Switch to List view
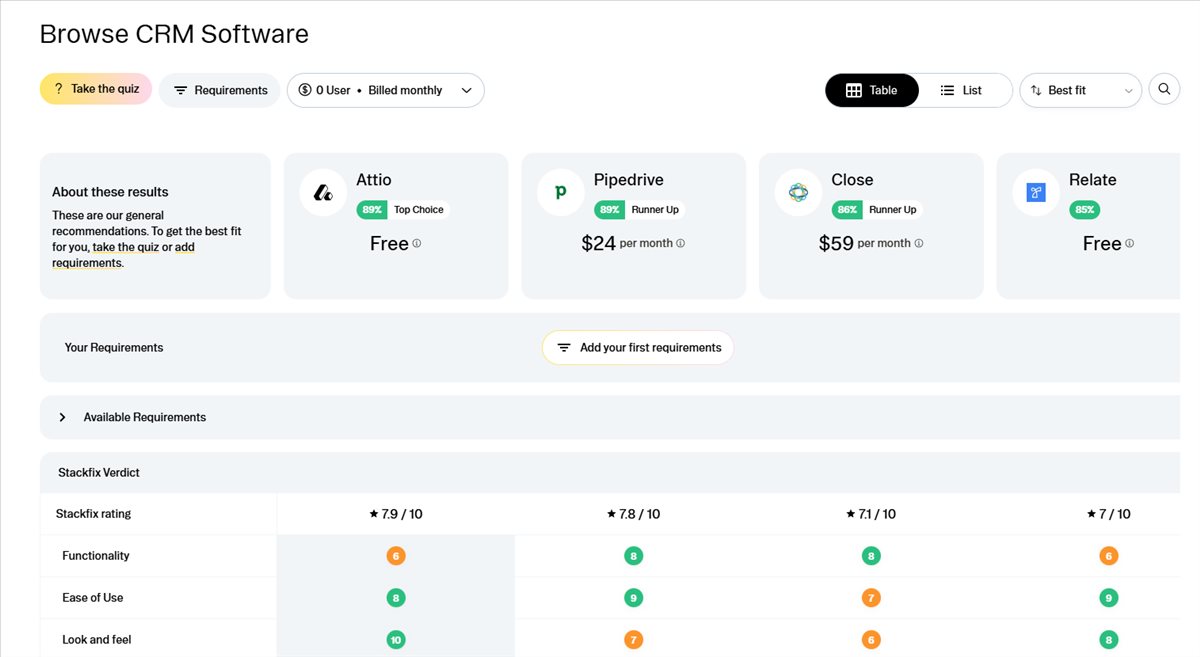Screen dimensions: 1200x657 tap(961, 90)
